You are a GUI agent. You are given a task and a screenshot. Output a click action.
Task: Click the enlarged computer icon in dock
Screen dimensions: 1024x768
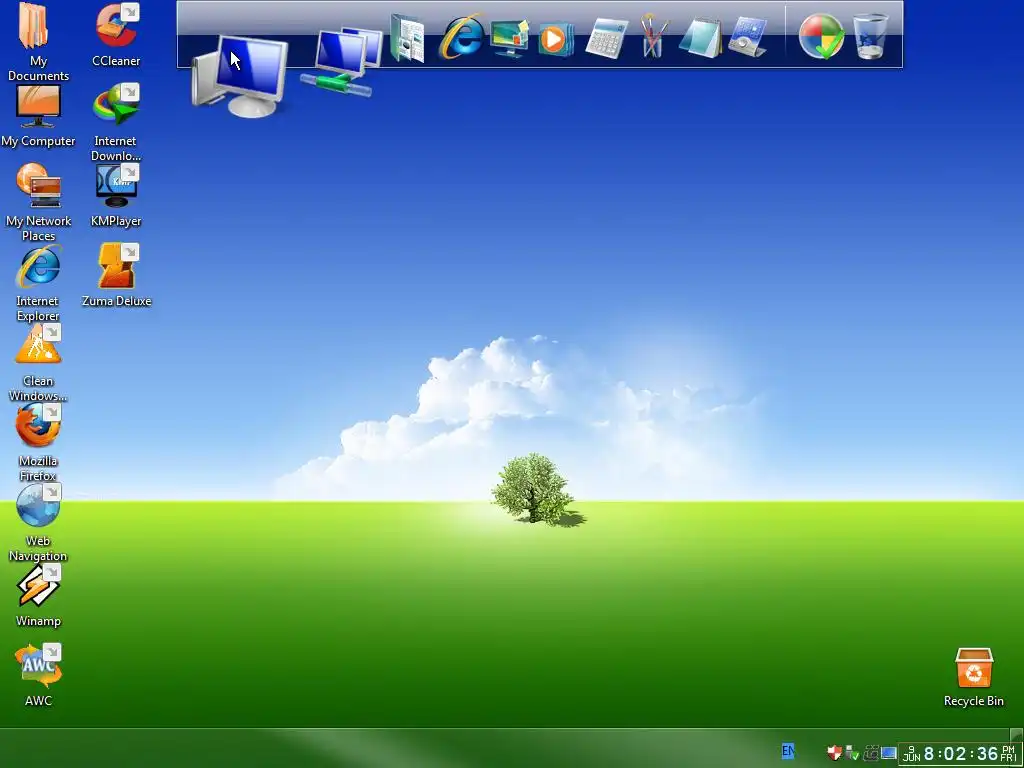240,76
